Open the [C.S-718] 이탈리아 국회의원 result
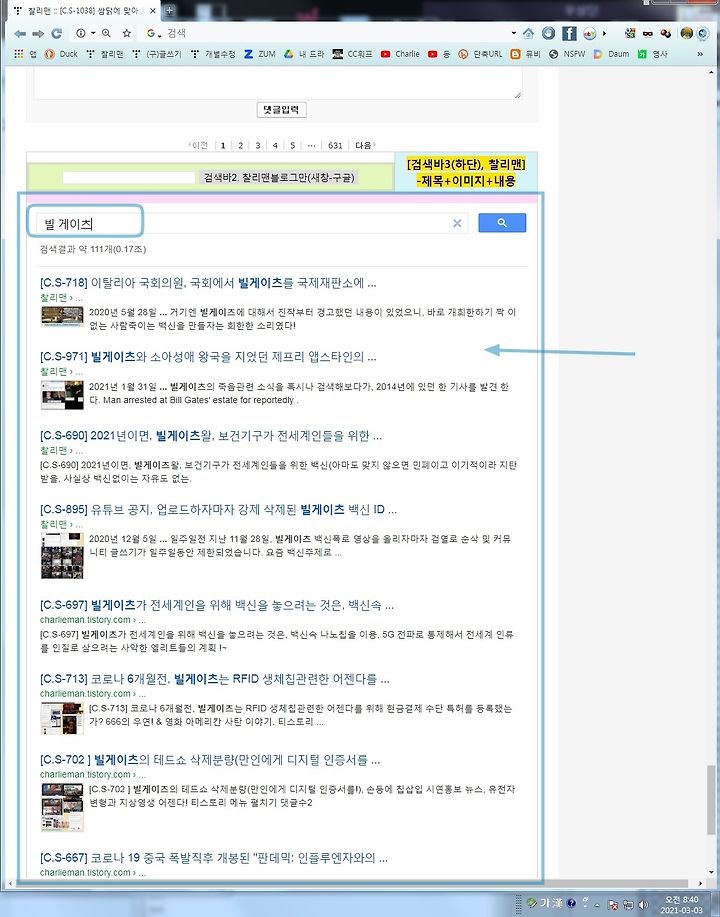The image size is (720, 917). pyautogui.click(x=208, y=283)
